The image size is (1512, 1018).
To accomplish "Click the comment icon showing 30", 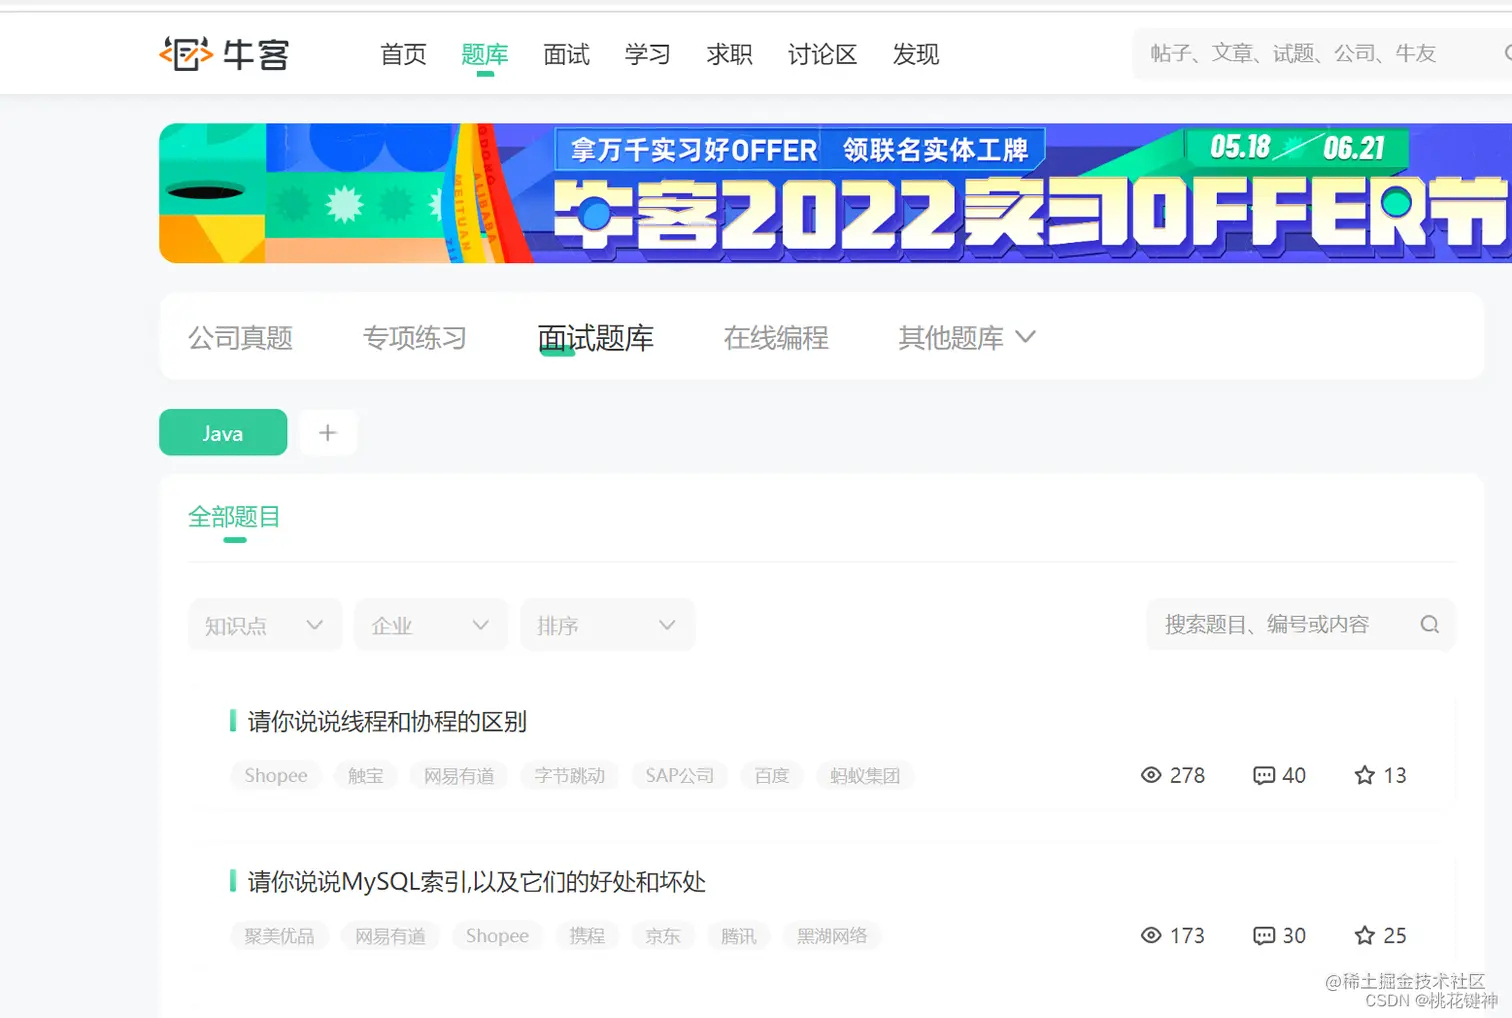I will point(1264,935).
